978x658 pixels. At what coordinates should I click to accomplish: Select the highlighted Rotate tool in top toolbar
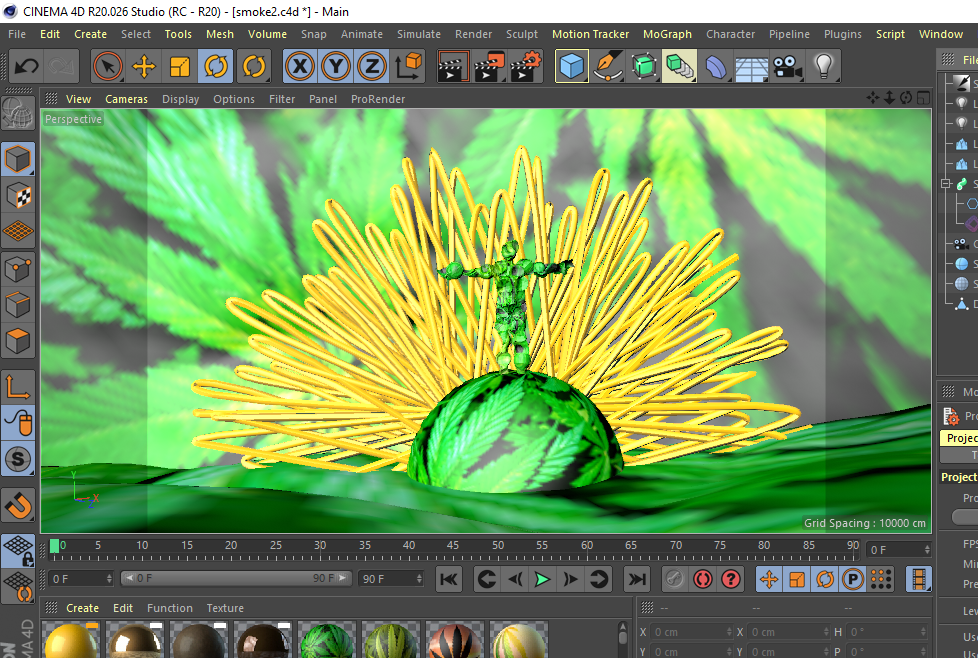pos(216,66)
